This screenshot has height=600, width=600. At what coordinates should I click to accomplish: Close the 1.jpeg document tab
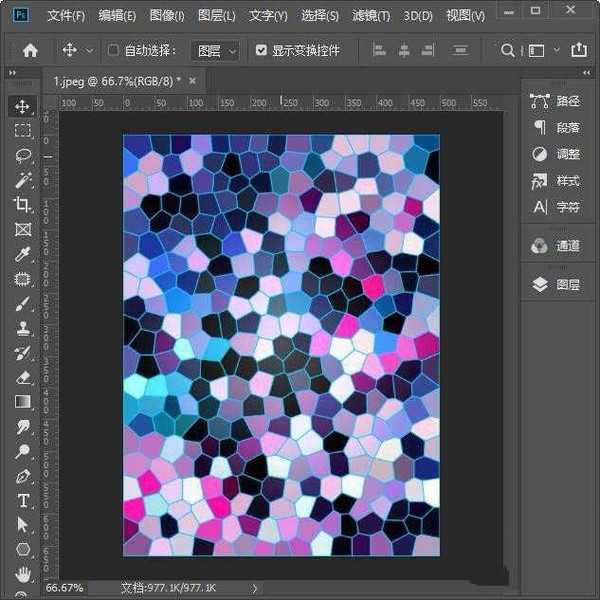click(192, 80)
